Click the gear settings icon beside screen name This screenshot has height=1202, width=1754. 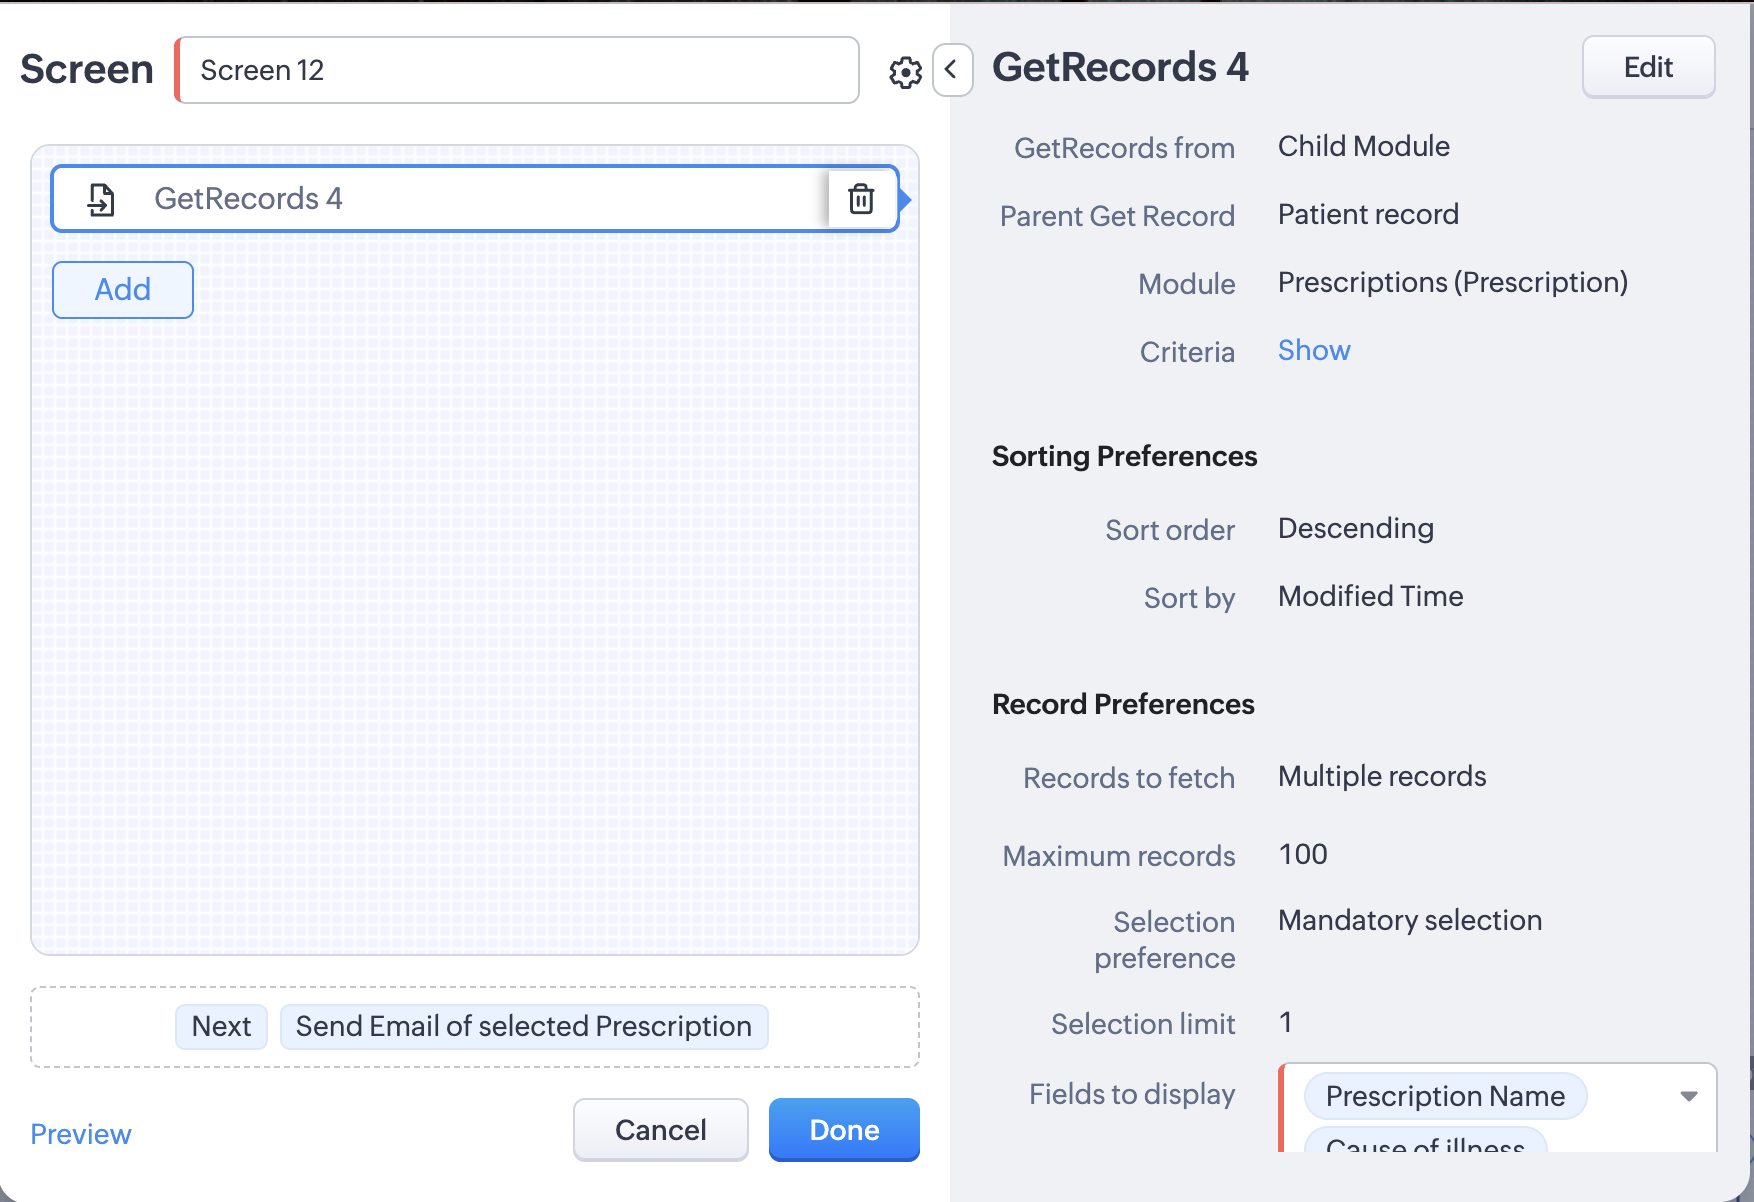pyautogui.click(x=905, y=72)
